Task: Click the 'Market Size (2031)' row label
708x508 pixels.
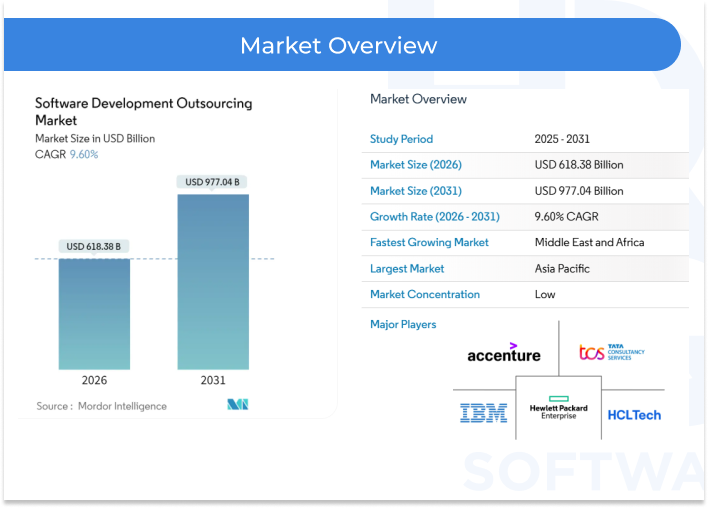Action: click(416, 191)
